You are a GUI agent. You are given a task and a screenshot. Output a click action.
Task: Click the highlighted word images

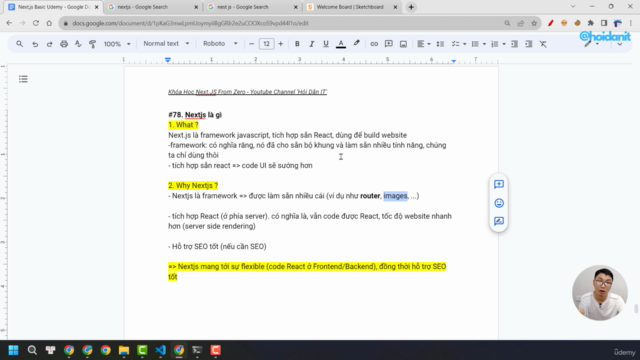[395, 196]
